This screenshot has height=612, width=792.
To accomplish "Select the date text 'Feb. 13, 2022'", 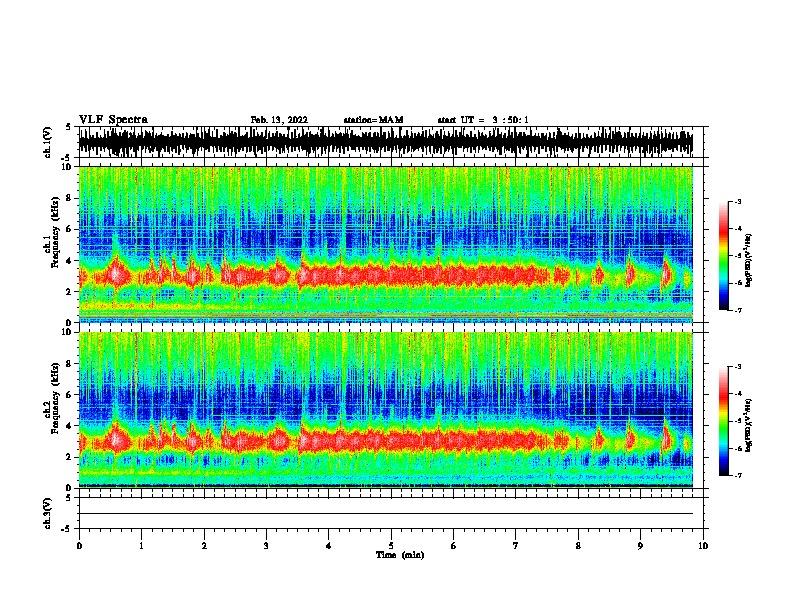I will coord(279,120).
